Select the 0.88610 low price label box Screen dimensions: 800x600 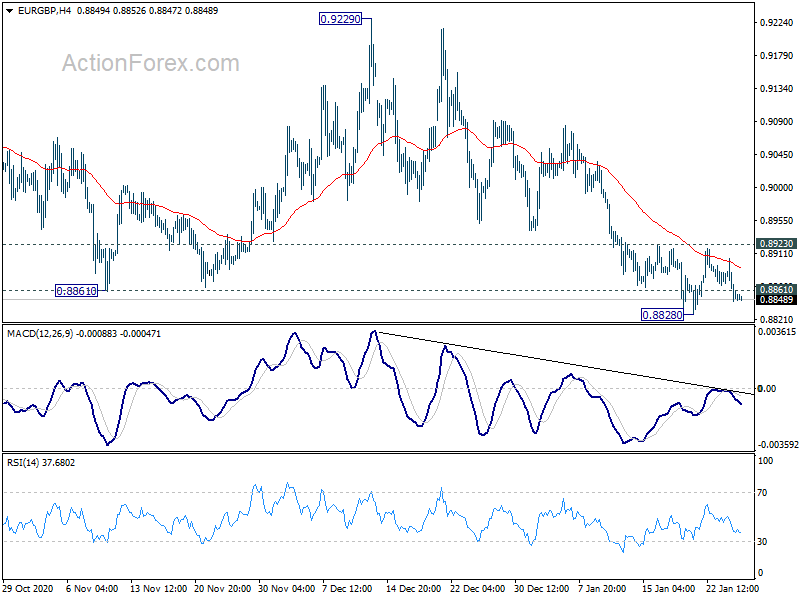[x=76, y=291]
